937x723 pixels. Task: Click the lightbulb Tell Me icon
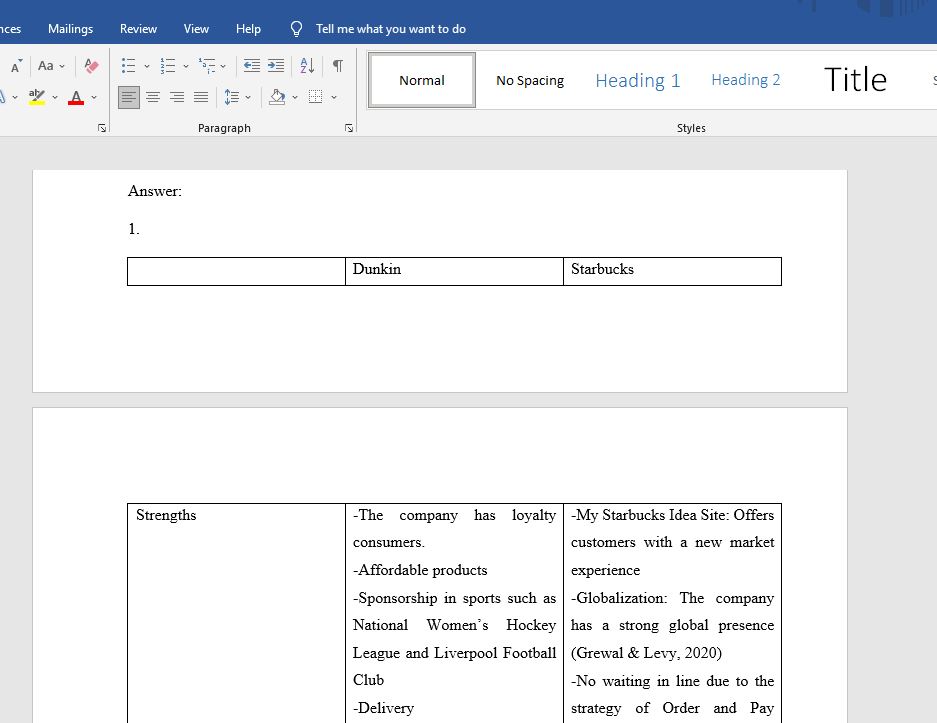296,29
